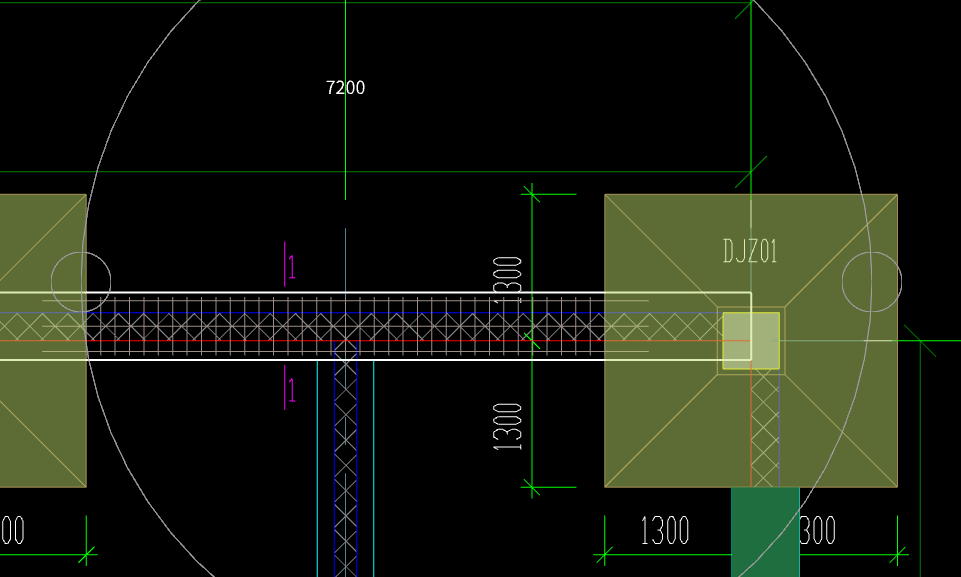
Task: Select the vertical blue cross-hatched beam
Action: (x=346, y=460)
